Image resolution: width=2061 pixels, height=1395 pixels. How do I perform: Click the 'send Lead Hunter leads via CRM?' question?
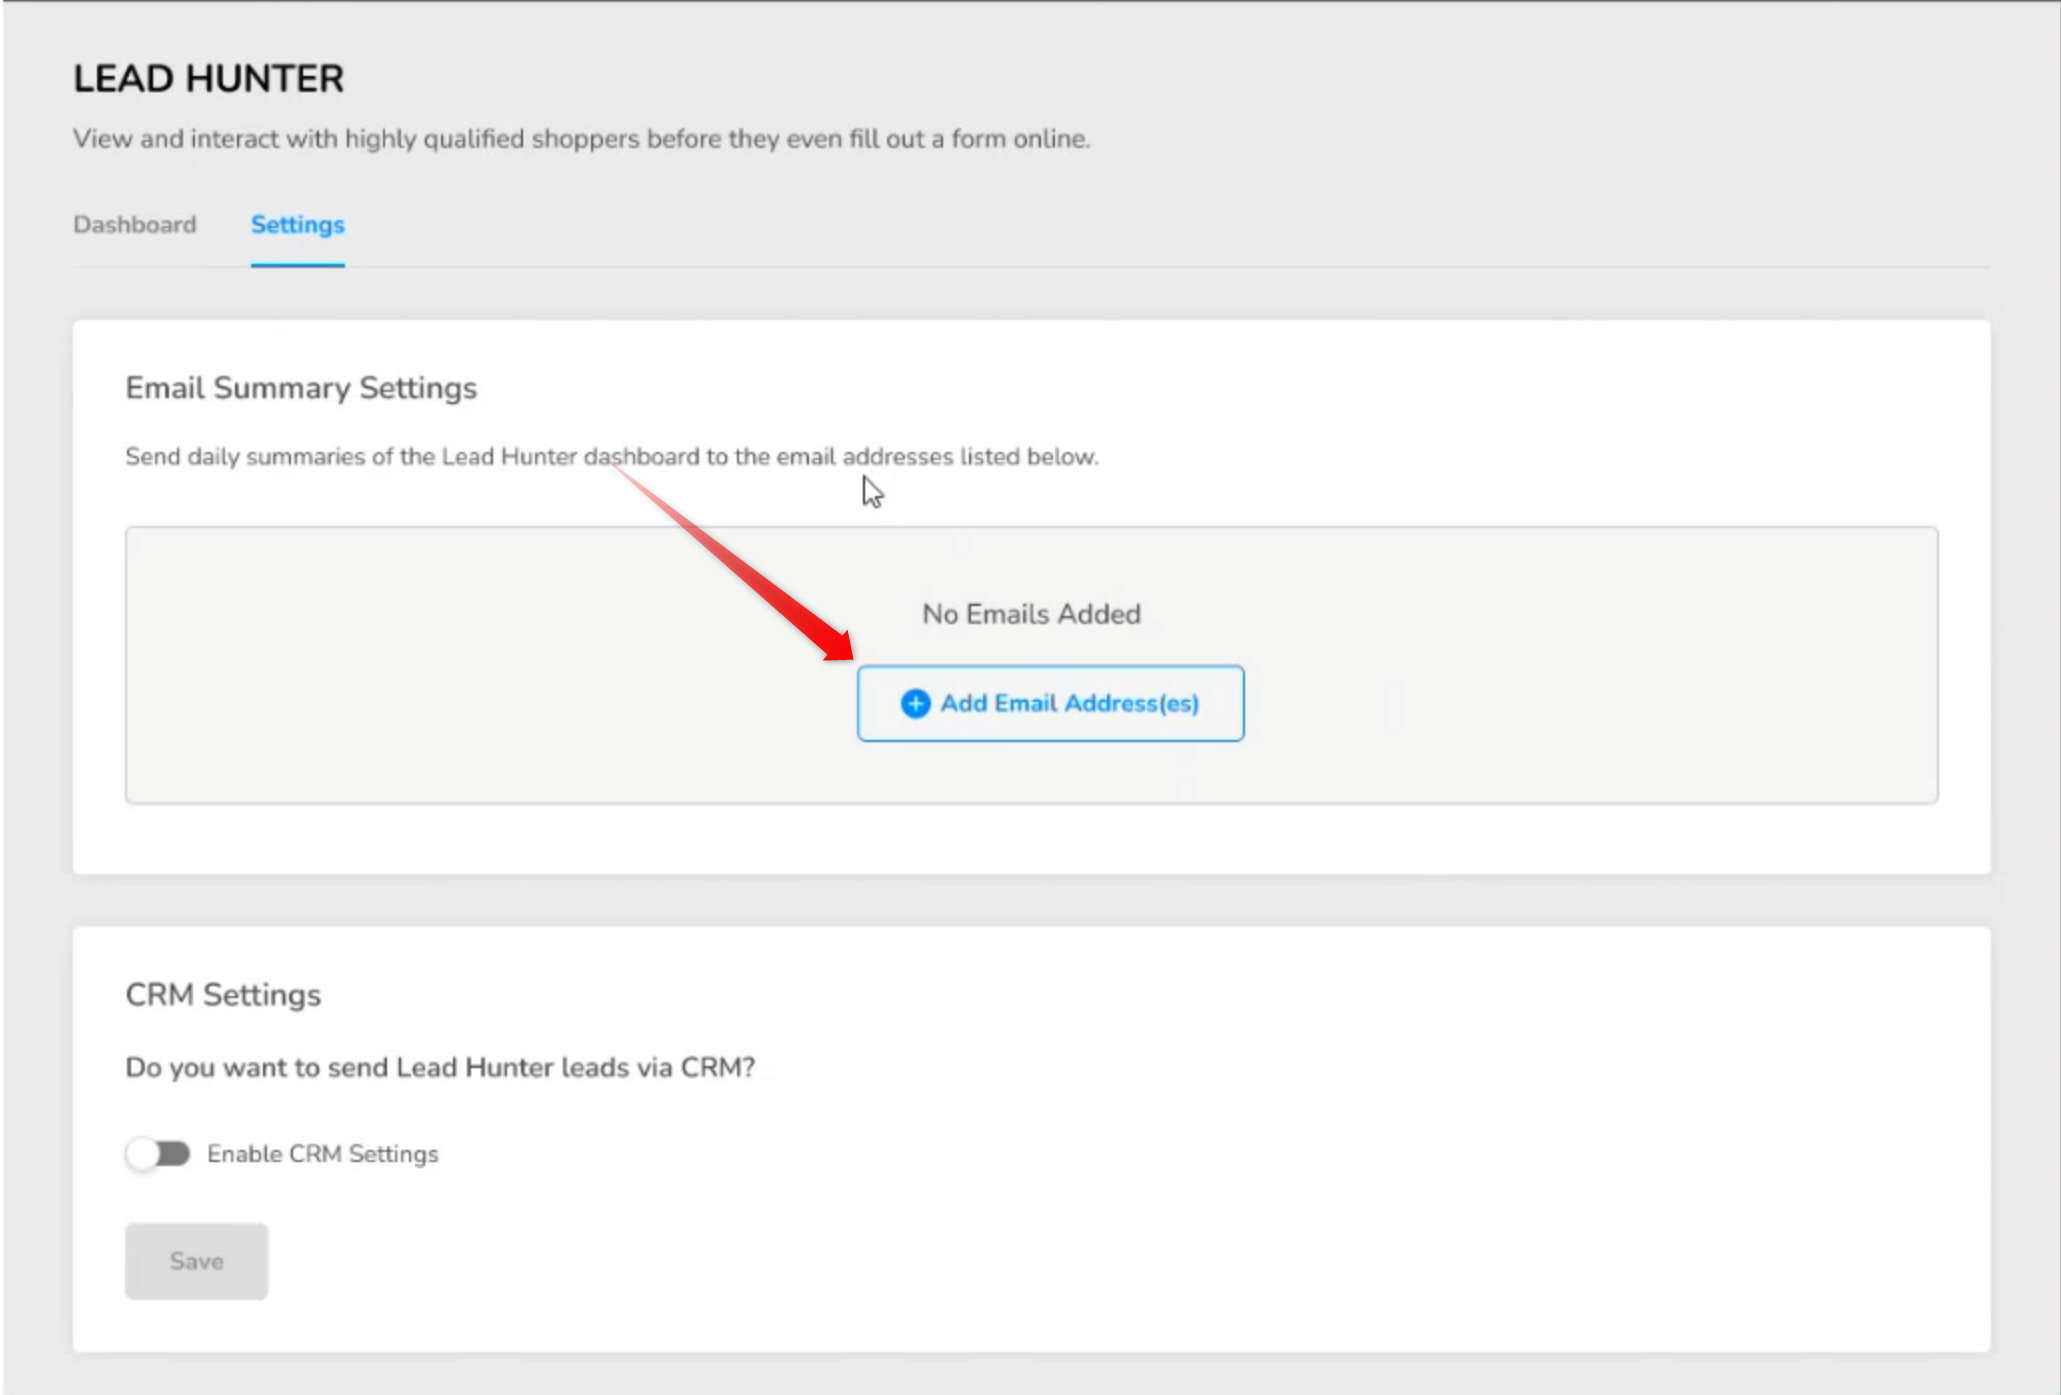tap(440, 1067)
